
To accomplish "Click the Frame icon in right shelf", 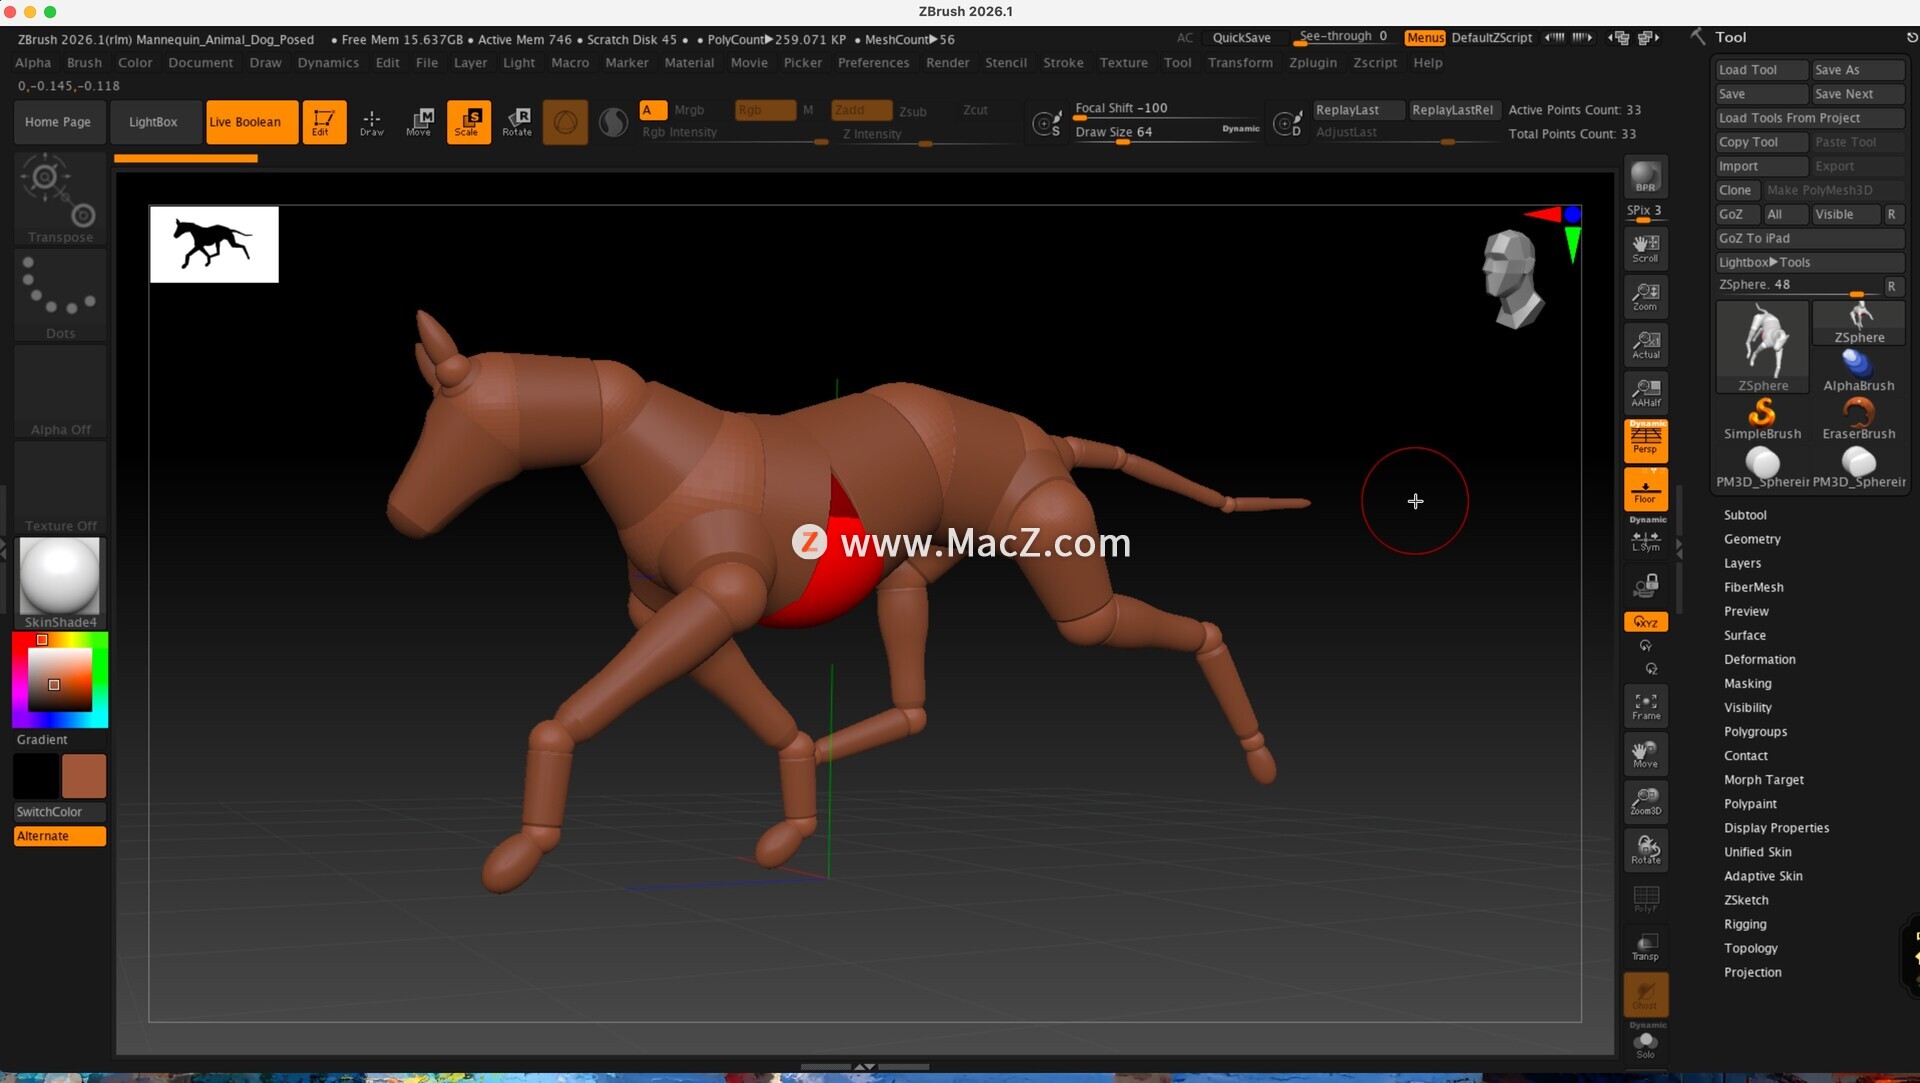I will coord(1645,706).
